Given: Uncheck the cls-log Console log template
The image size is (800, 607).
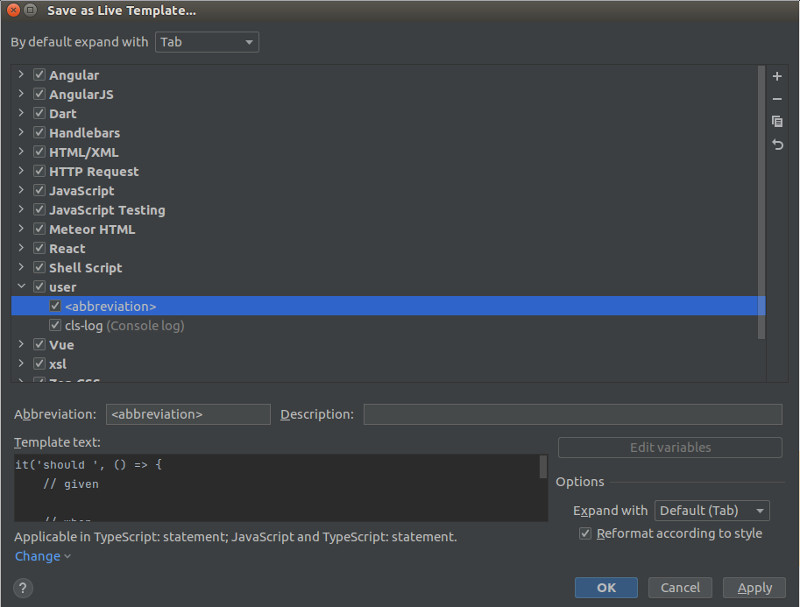Looking at the screenshot, I should [55, 325].
